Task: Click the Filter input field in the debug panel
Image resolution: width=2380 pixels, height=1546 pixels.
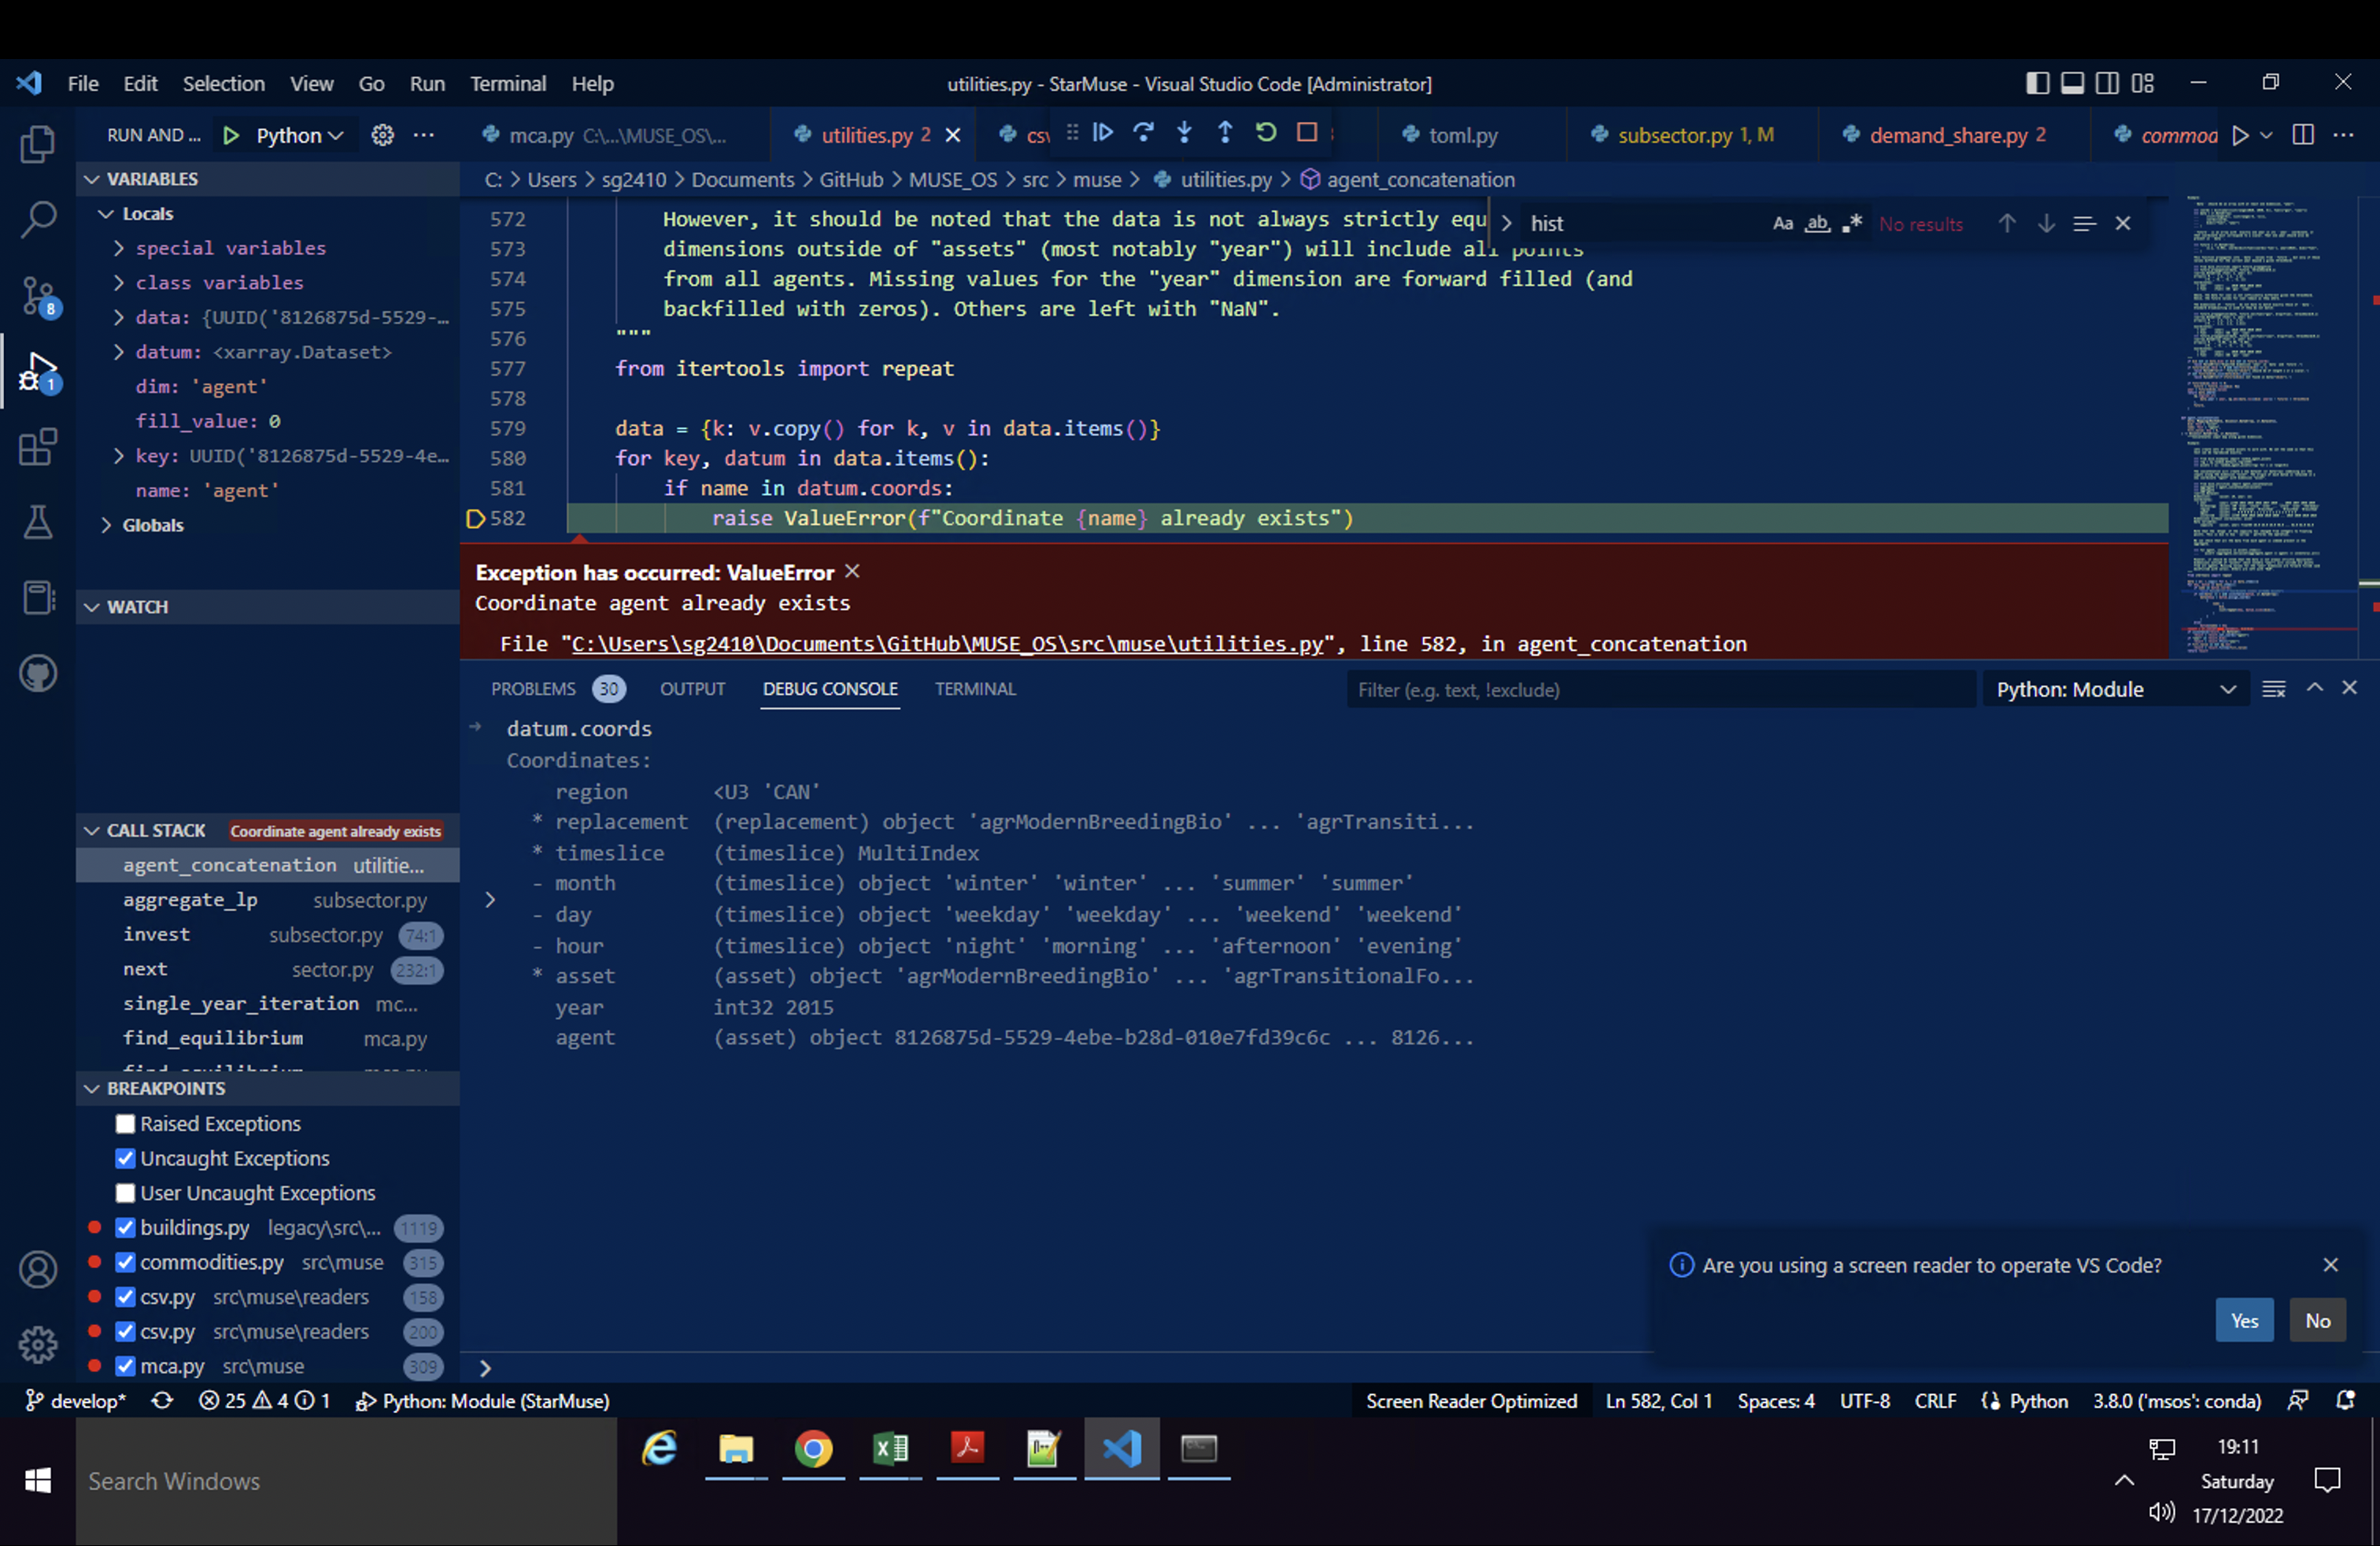Action: point(1660,689)
